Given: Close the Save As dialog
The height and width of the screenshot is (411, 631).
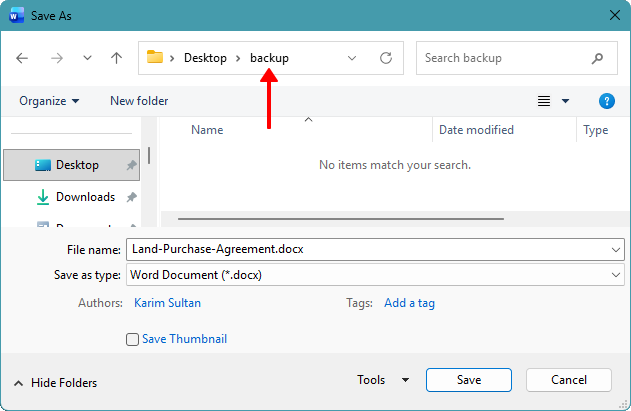Looking at the screenshot, I should [615, 15].
